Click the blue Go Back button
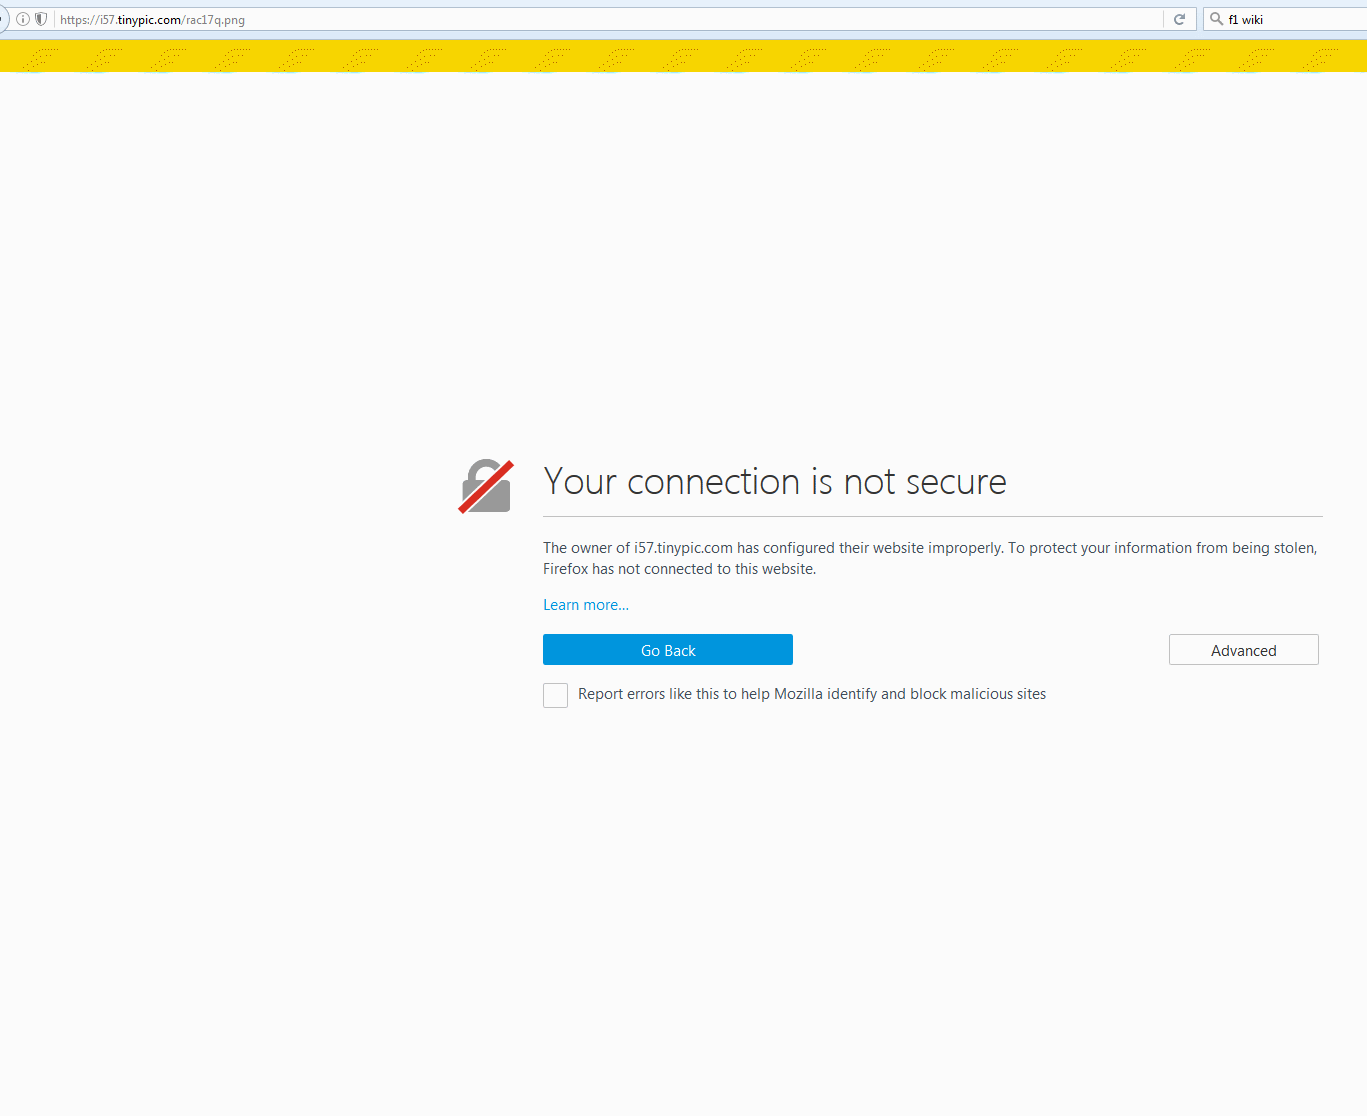Image resolution: width=1367 pixels, height=1116 pixels. tap(668, 650)
